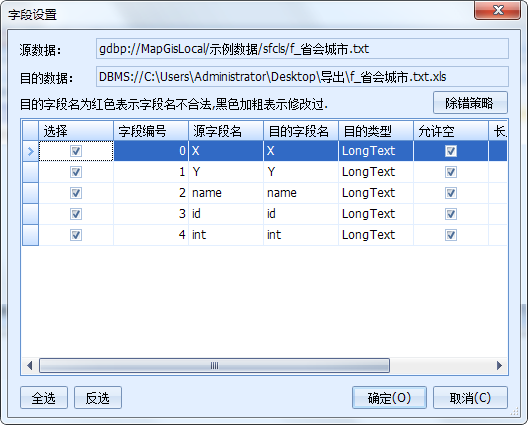The image size is (528, 427).
Task: Toggle allow-null checkbox for the int row
Action: click(x=451, y=235)
